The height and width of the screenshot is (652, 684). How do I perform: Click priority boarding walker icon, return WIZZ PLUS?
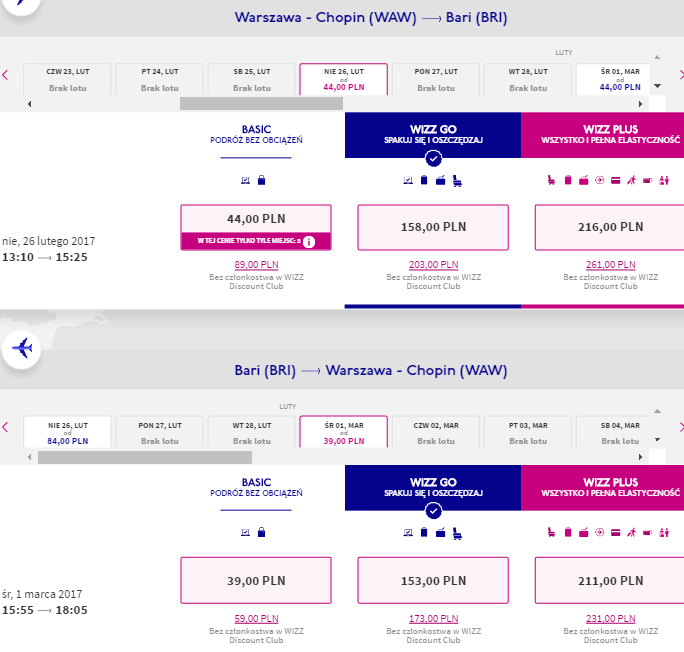point(632,533)
